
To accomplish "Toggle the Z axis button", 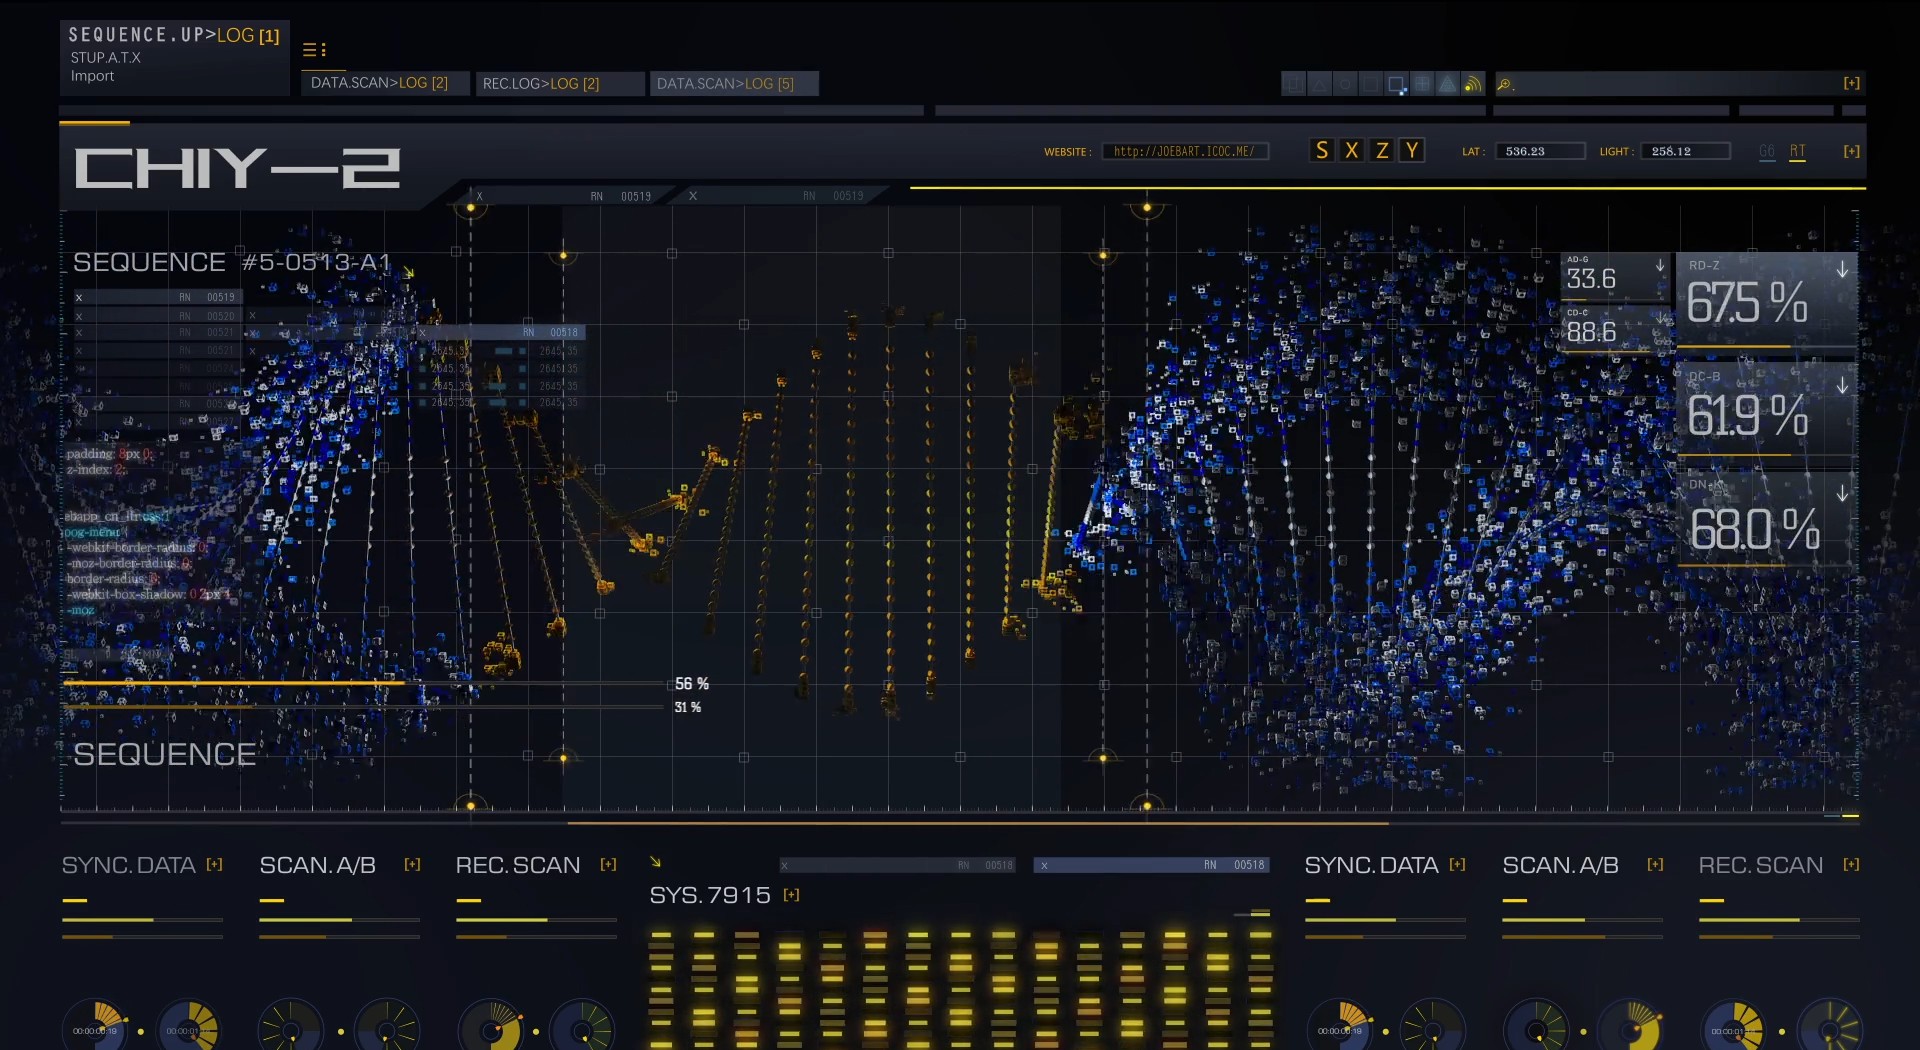I will [x=1382, y=151].
